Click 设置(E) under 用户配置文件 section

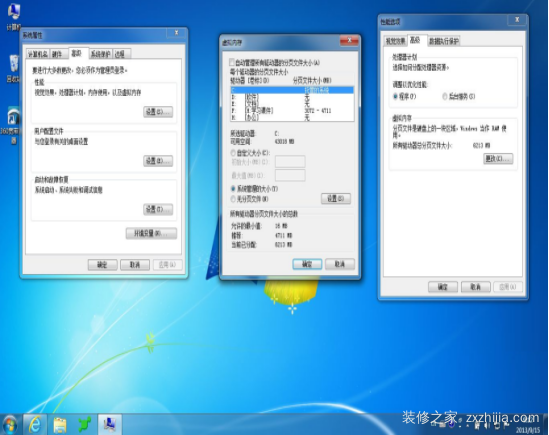pos(158,161)
